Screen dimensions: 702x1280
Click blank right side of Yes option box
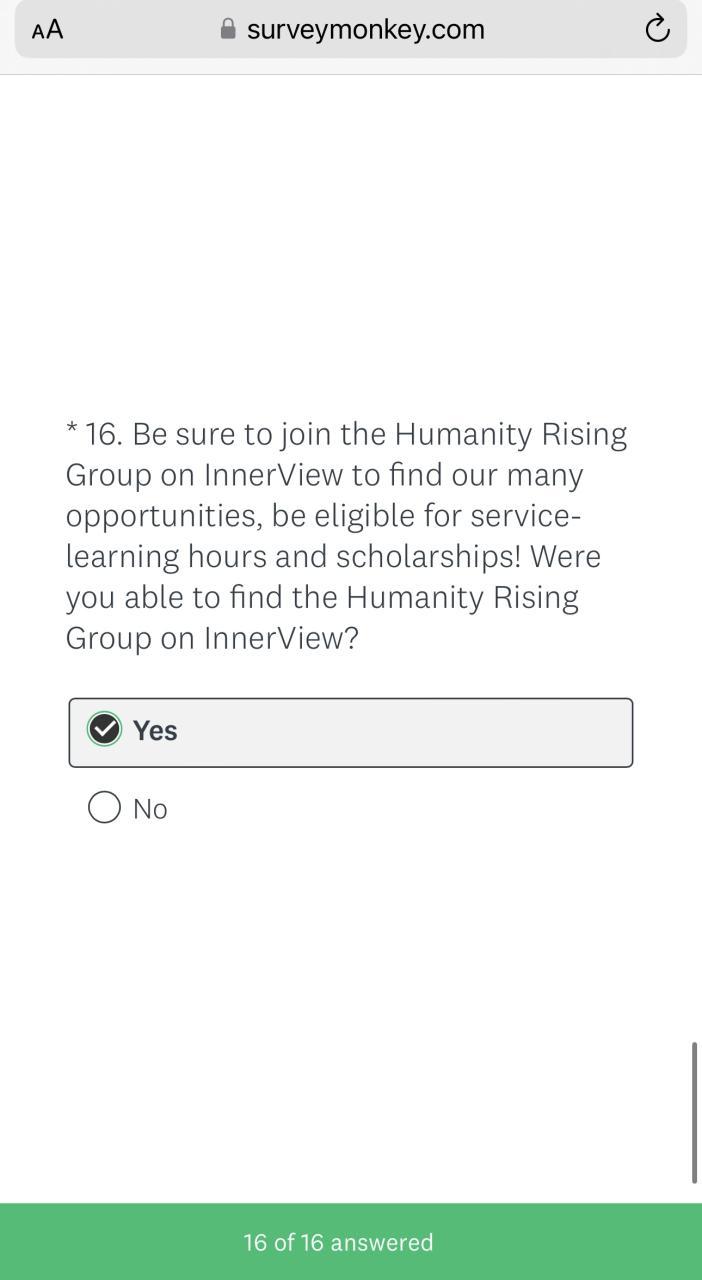[500, 732]
